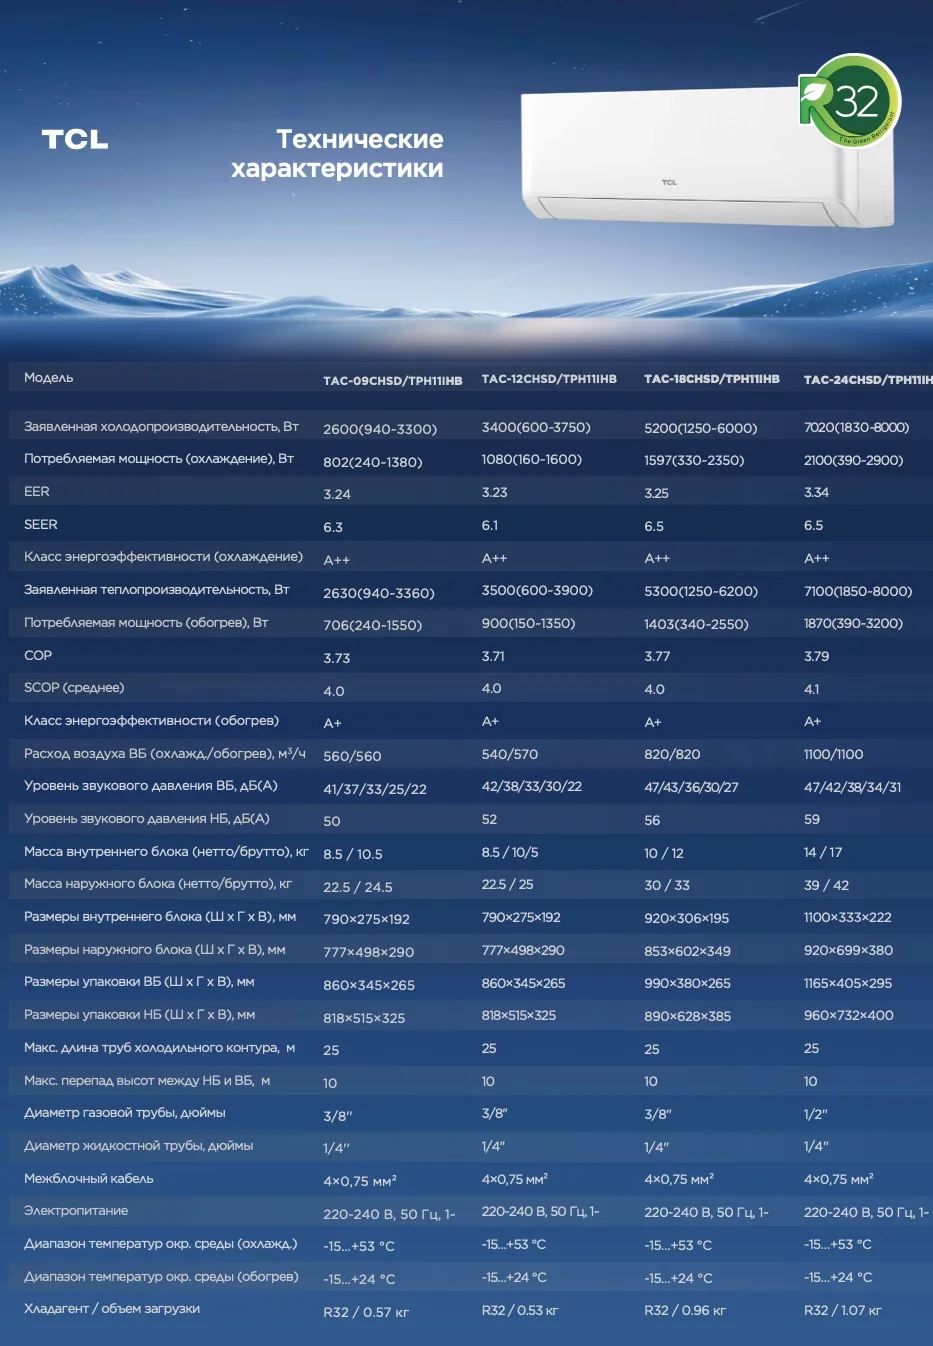Click the 'Технические характеристики' heading
Screen dimensions: 933x1346
(x=338, y=153)
